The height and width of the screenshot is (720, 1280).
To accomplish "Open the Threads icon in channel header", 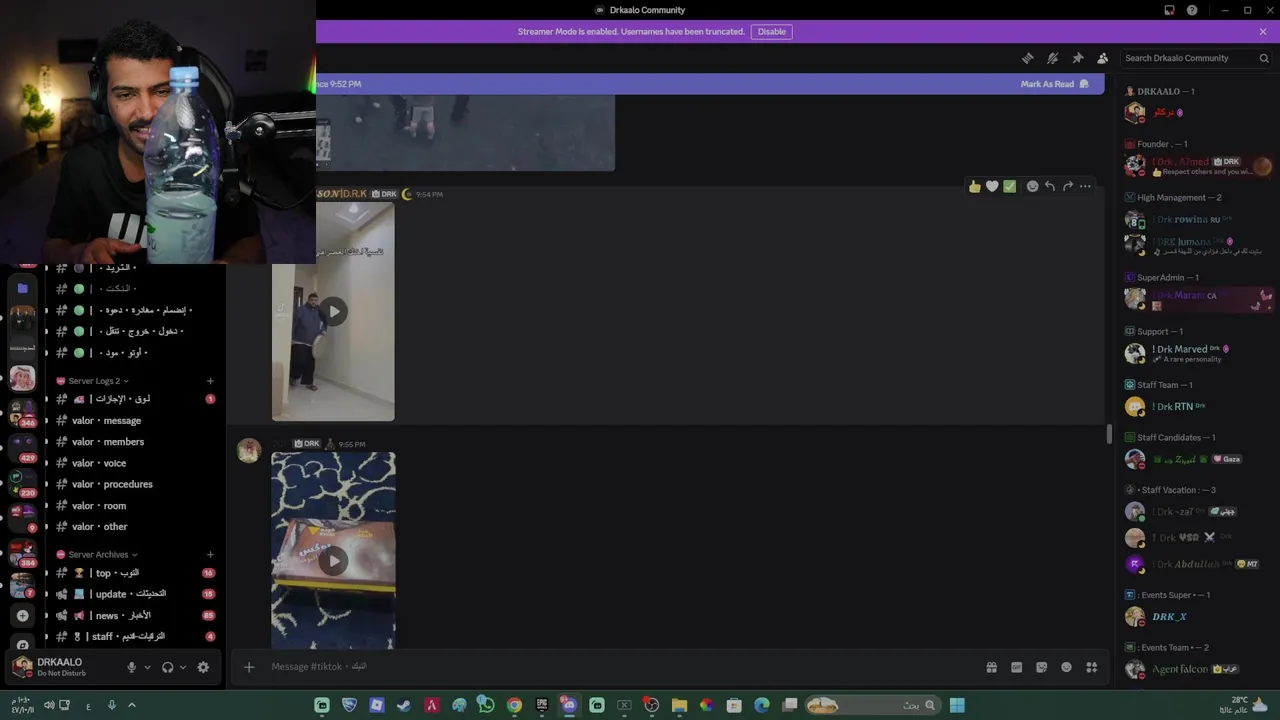I will pyautogui.click(x=1027, y=58).
